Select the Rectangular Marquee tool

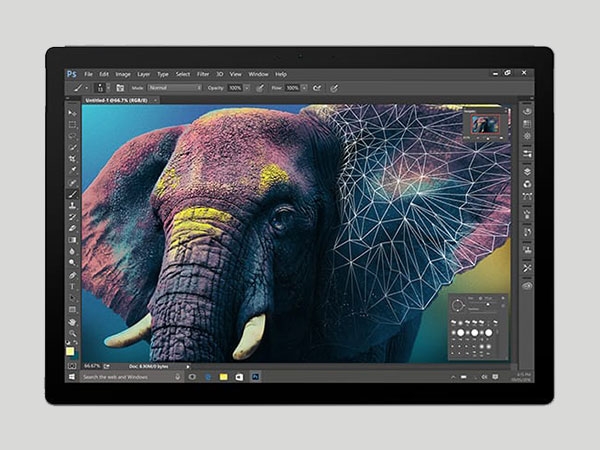click(72, 125)
